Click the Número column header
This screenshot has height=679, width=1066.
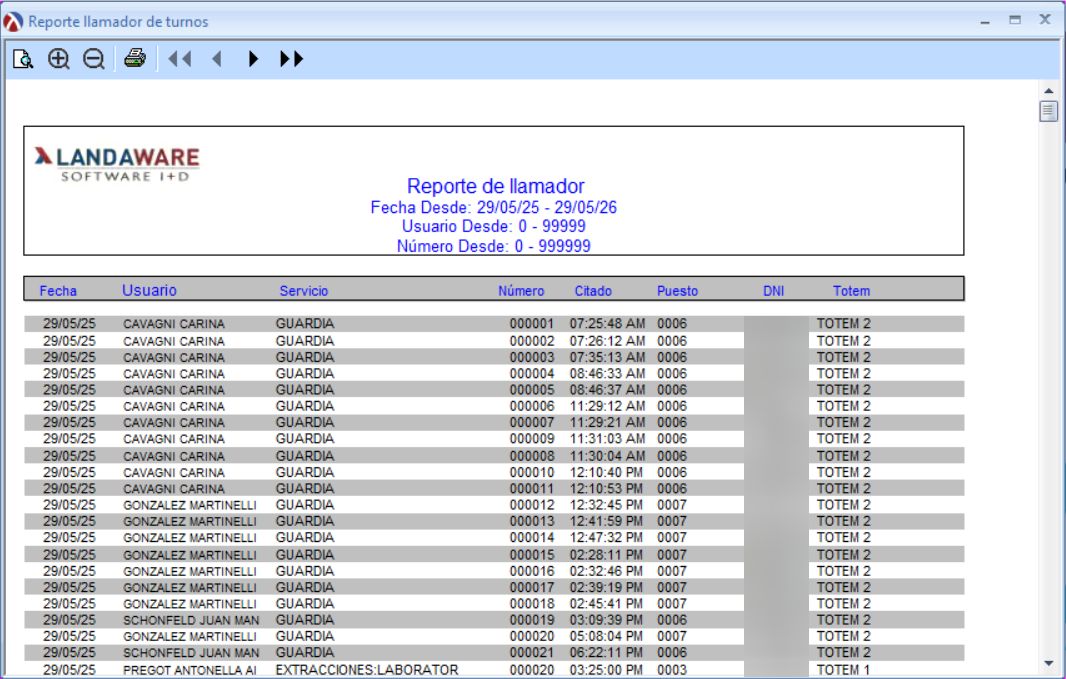point(521,291)
